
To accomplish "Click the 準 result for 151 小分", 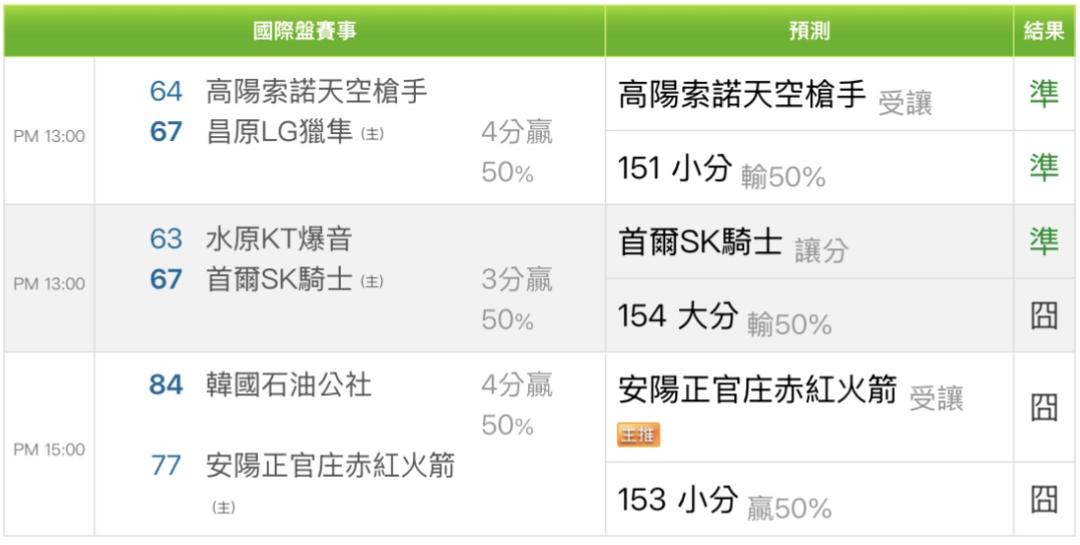I will 1044,167.
